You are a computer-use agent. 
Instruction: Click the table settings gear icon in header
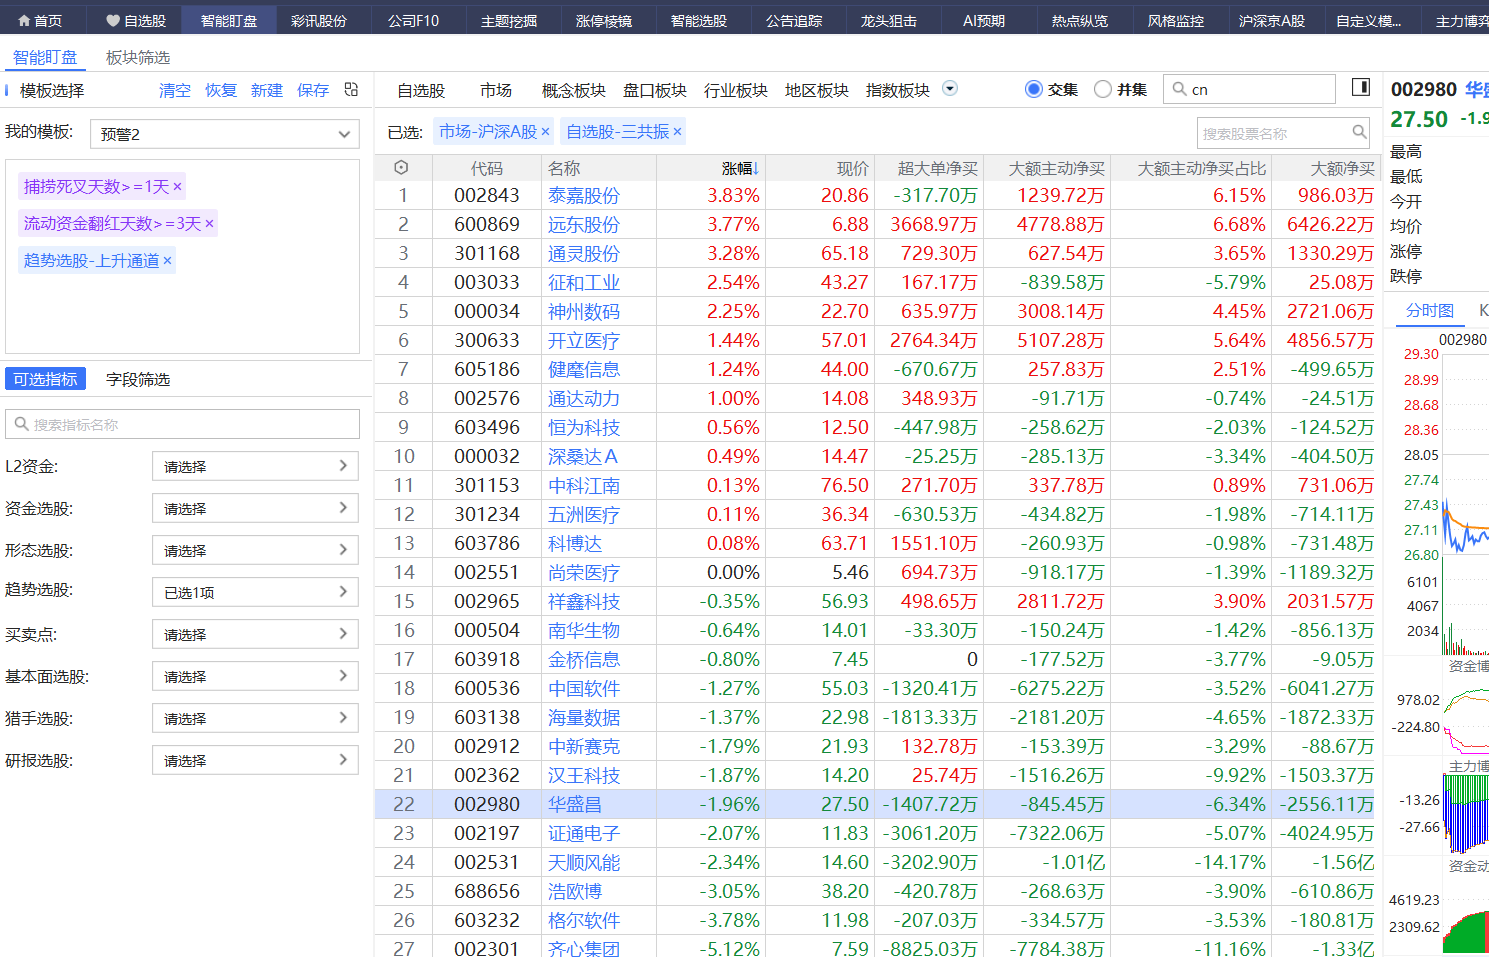401,168
